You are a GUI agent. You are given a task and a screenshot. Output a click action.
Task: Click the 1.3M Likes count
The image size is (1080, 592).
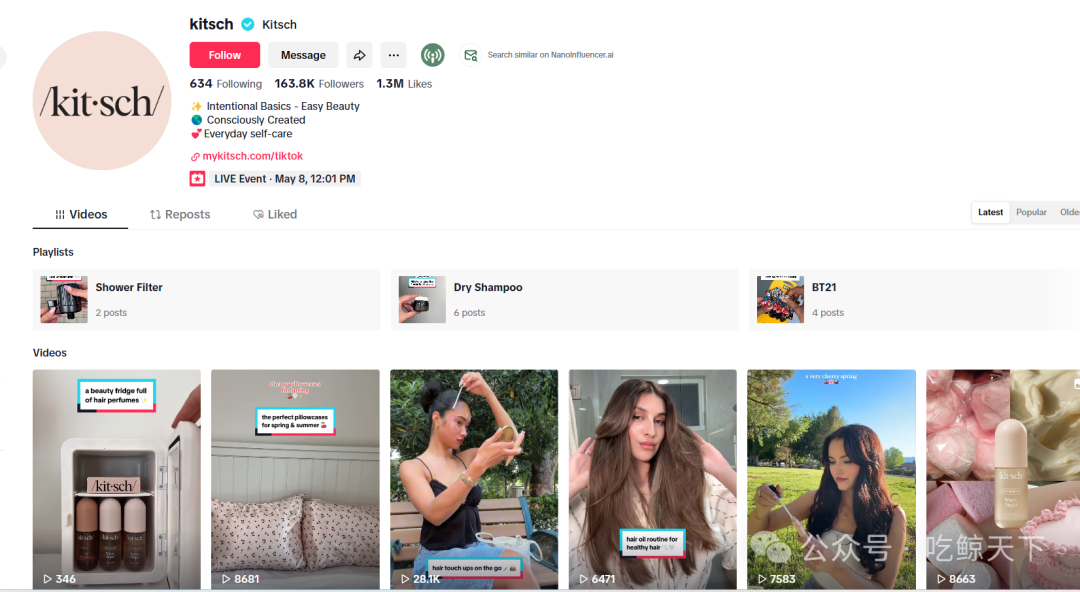(x=404, y=84)
